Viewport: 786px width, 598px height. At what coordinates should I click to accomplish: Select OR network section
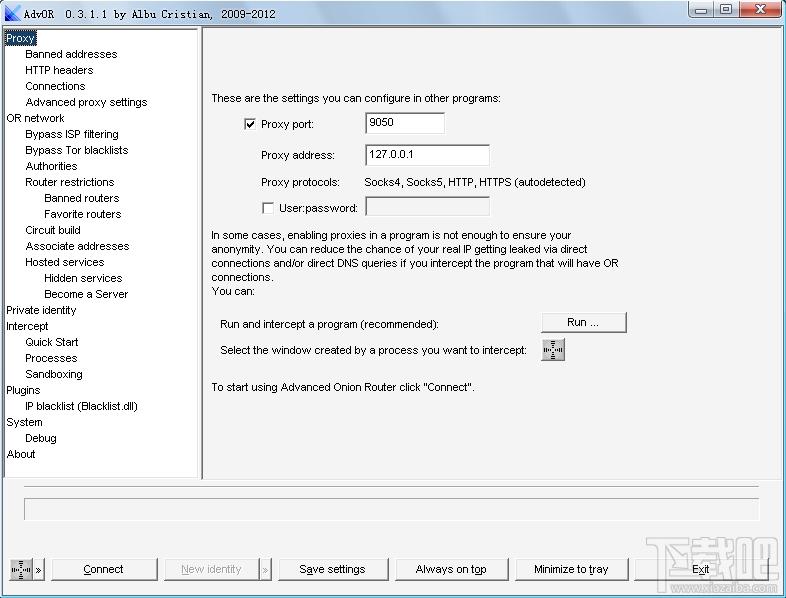35,118
